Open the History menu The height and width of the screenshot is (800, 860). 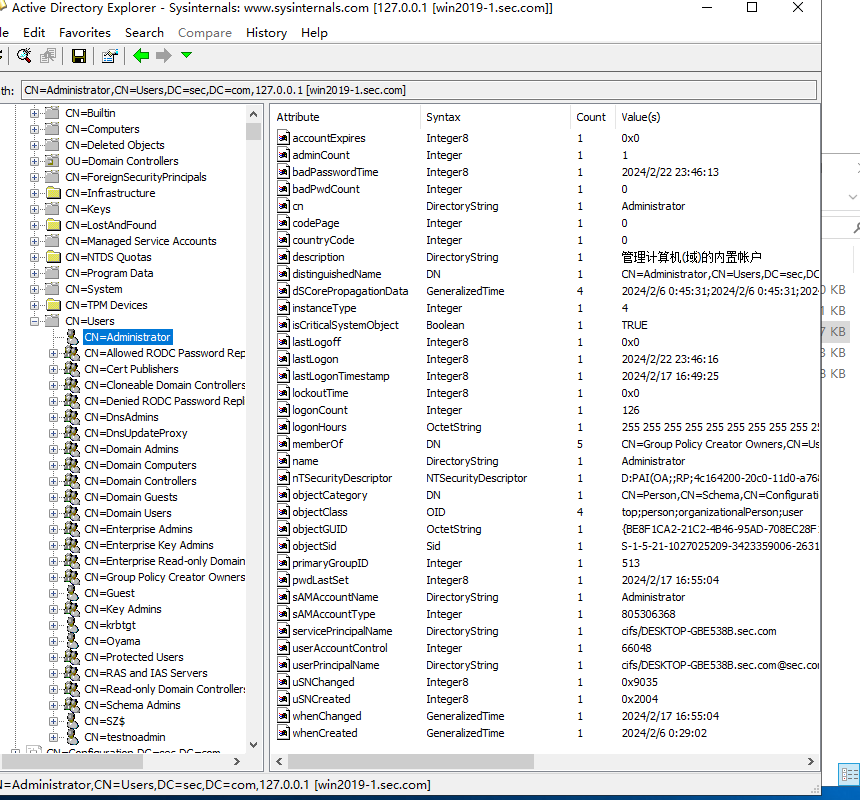coord(266,32)
